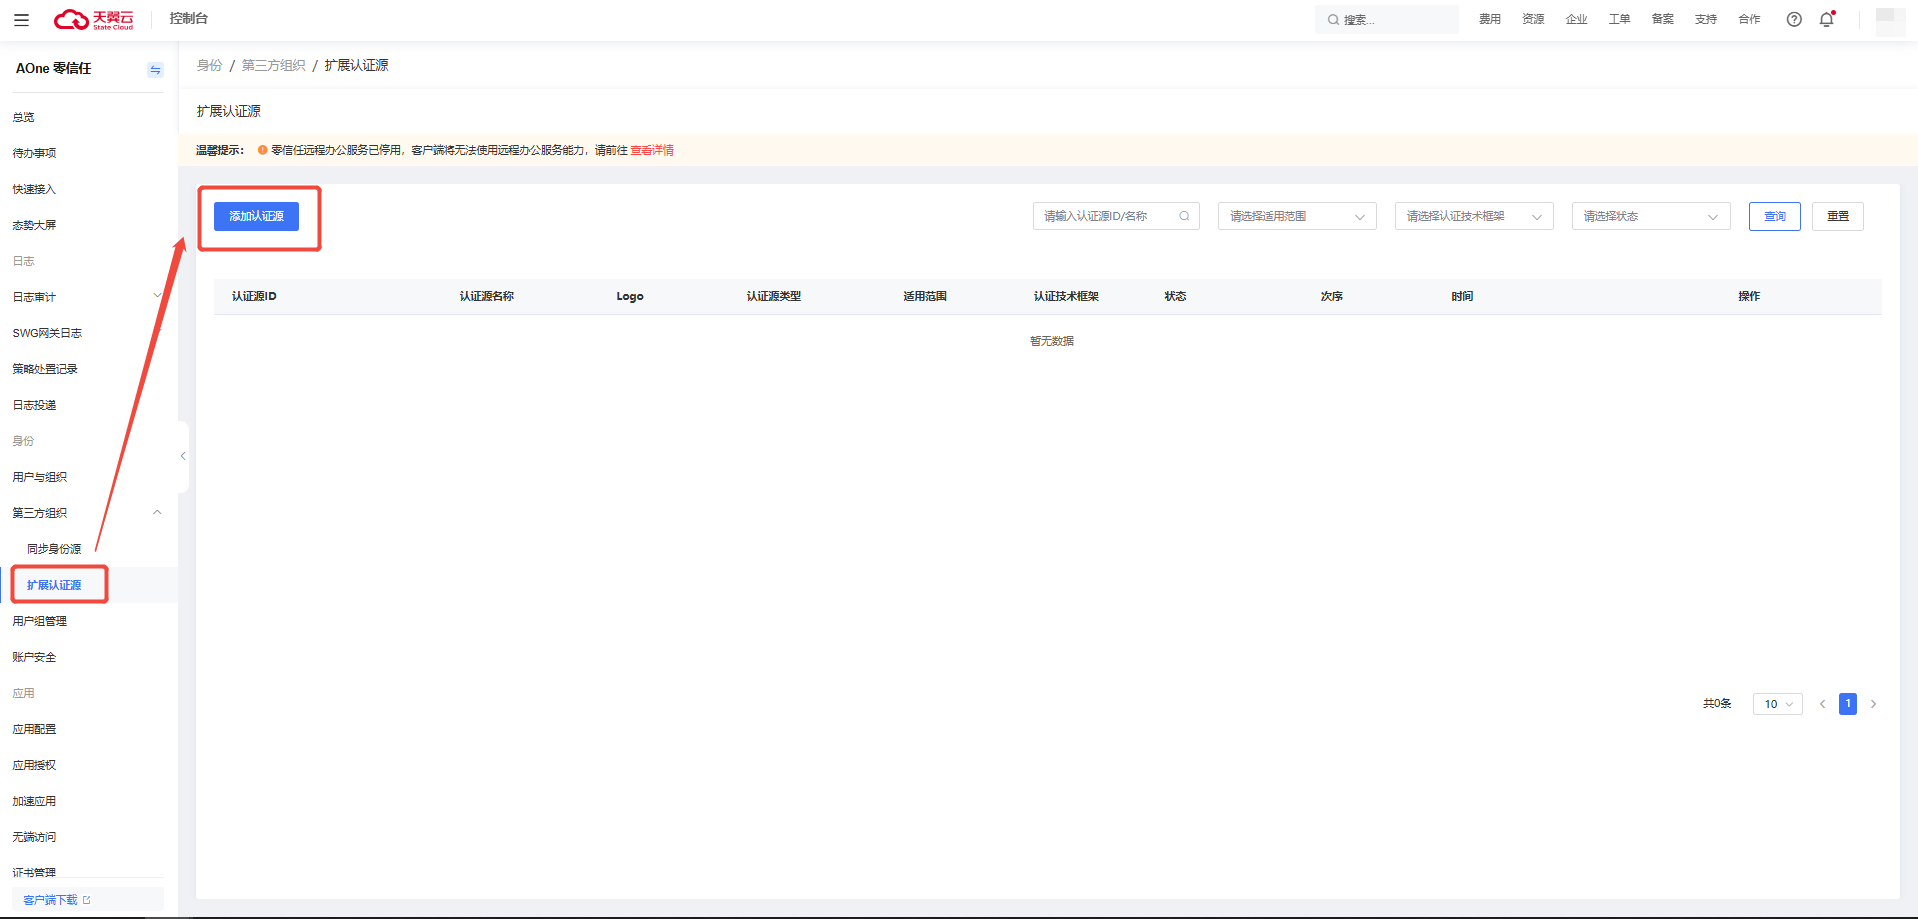Screen dimensions: 1918x919
Task: Open the 请选择状态 dropdown
Action: [1651, 216]
